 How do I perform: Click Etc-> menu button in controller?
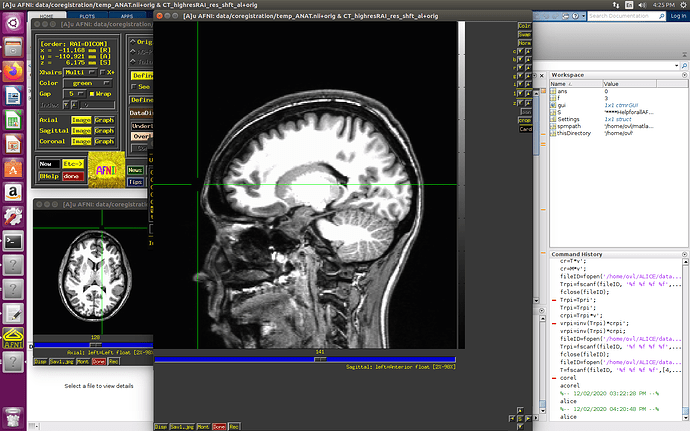click(x=73, y=164)
